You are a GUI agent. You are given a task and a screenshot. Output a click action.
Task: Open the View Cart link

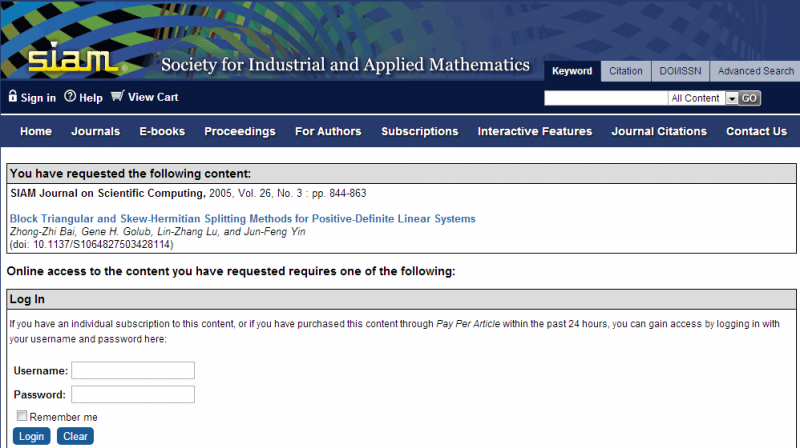tap(153, 97)
